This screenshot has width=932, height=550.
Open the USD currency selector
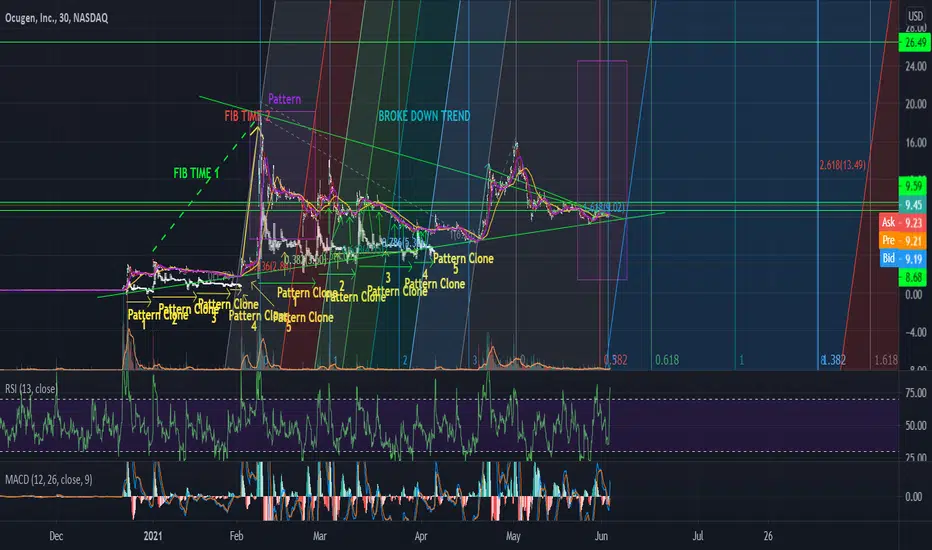click(x=915, y=16)
